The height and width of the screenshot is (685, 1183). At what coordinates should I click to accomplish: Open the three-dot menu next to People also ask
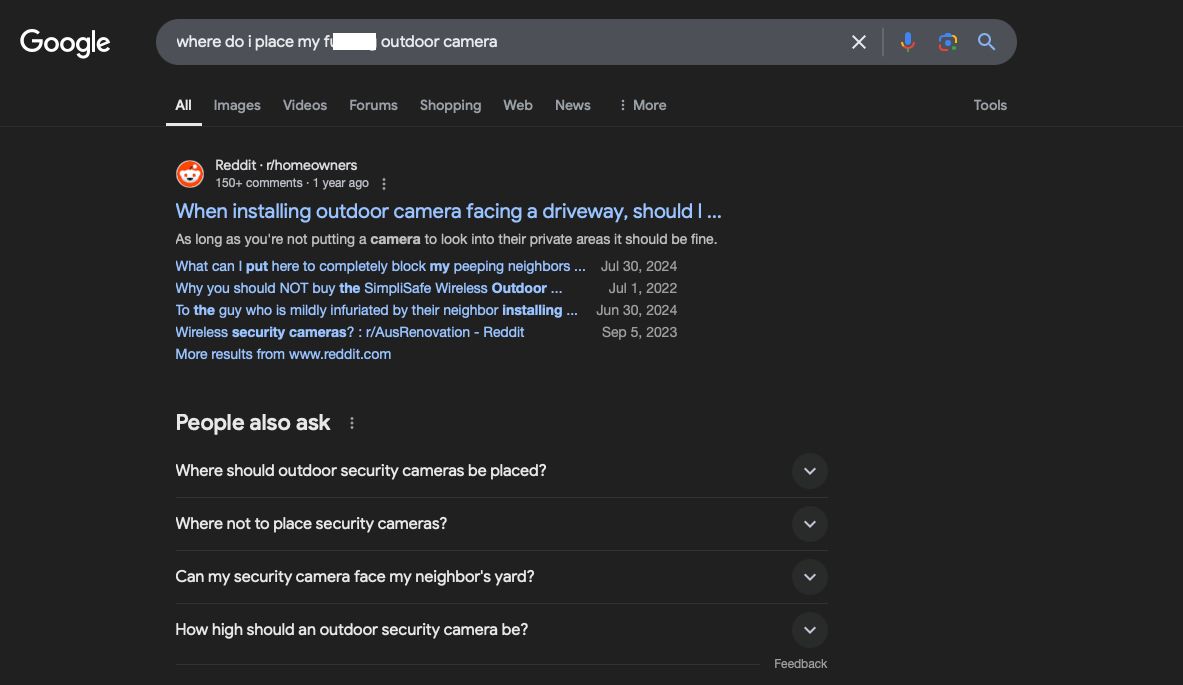point(351,423)
